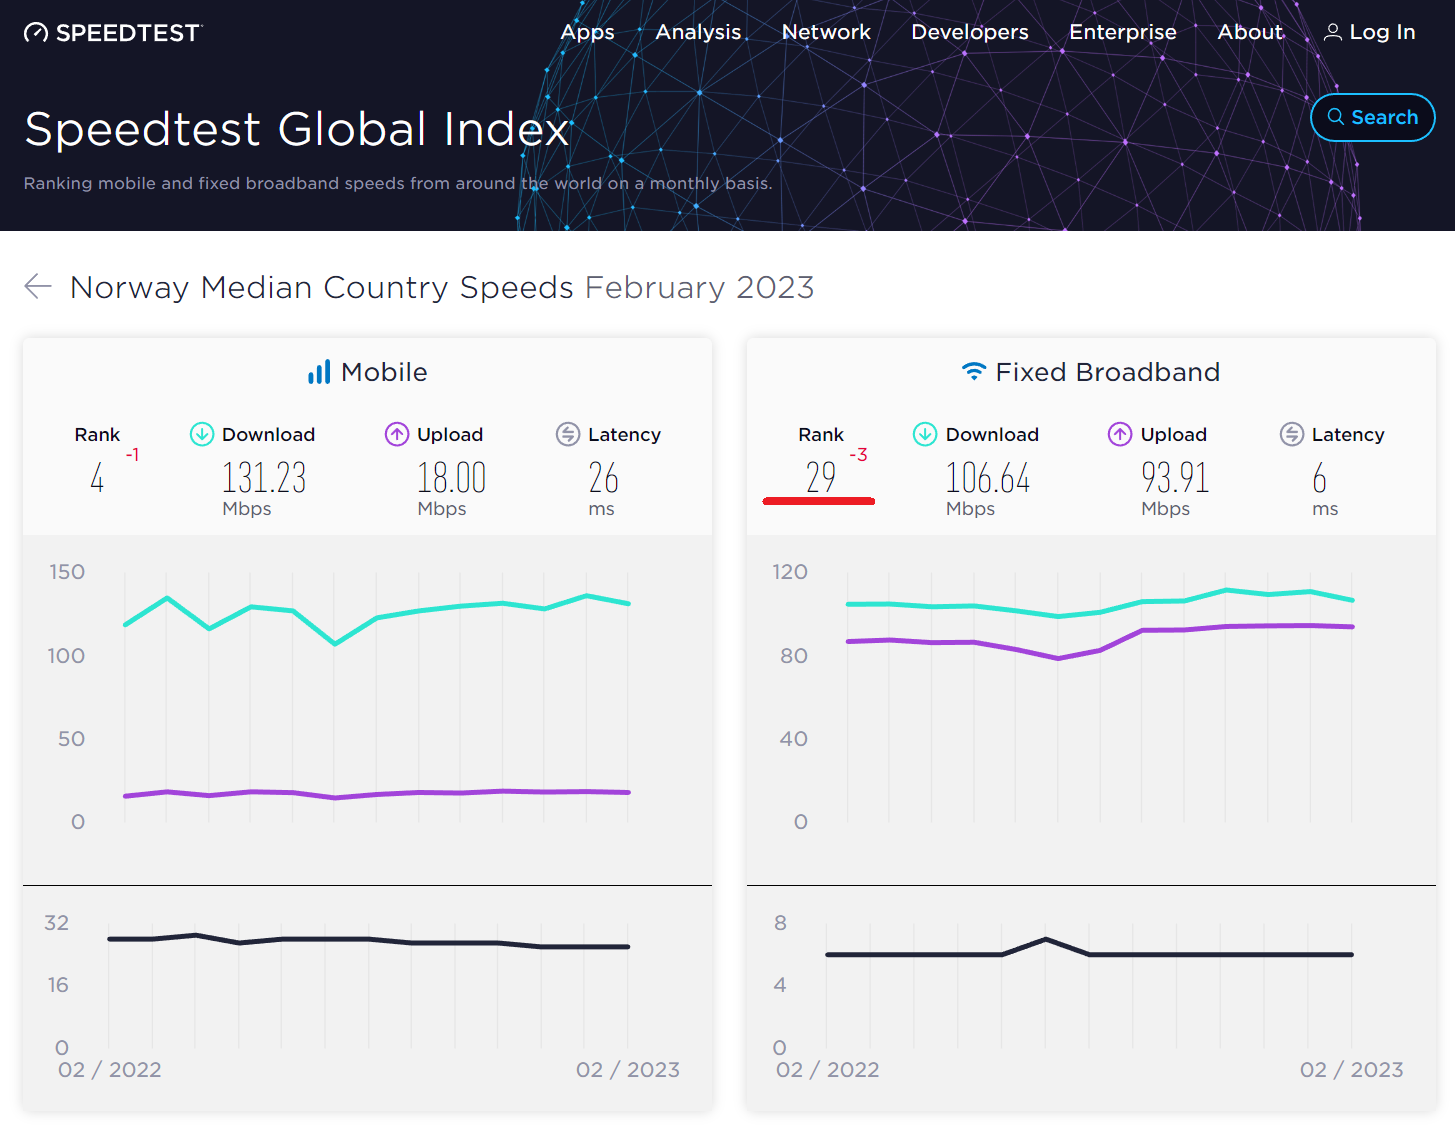This screenshot has width=1455, height=1129.
Task: Click Mobile latency value 26
Action: [x=603, y=478]
